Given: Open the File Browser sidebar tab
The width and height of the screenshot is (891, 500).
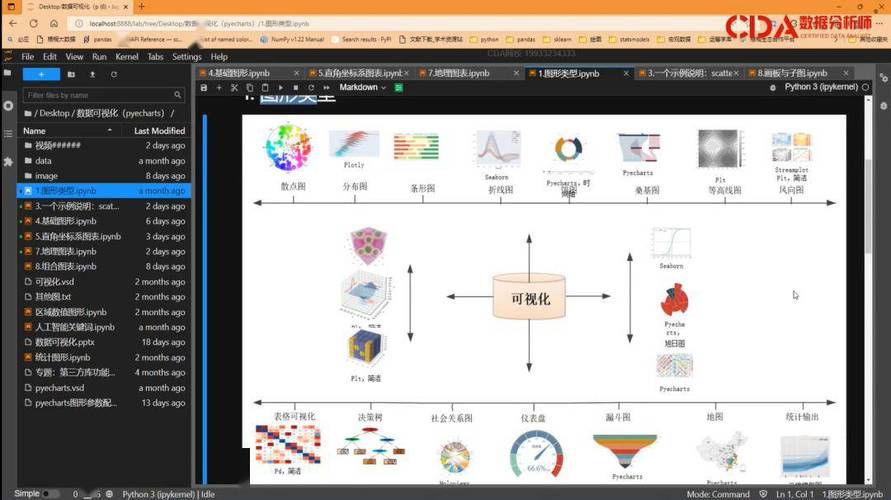Looking at the screenshot, I should [7, 73].
